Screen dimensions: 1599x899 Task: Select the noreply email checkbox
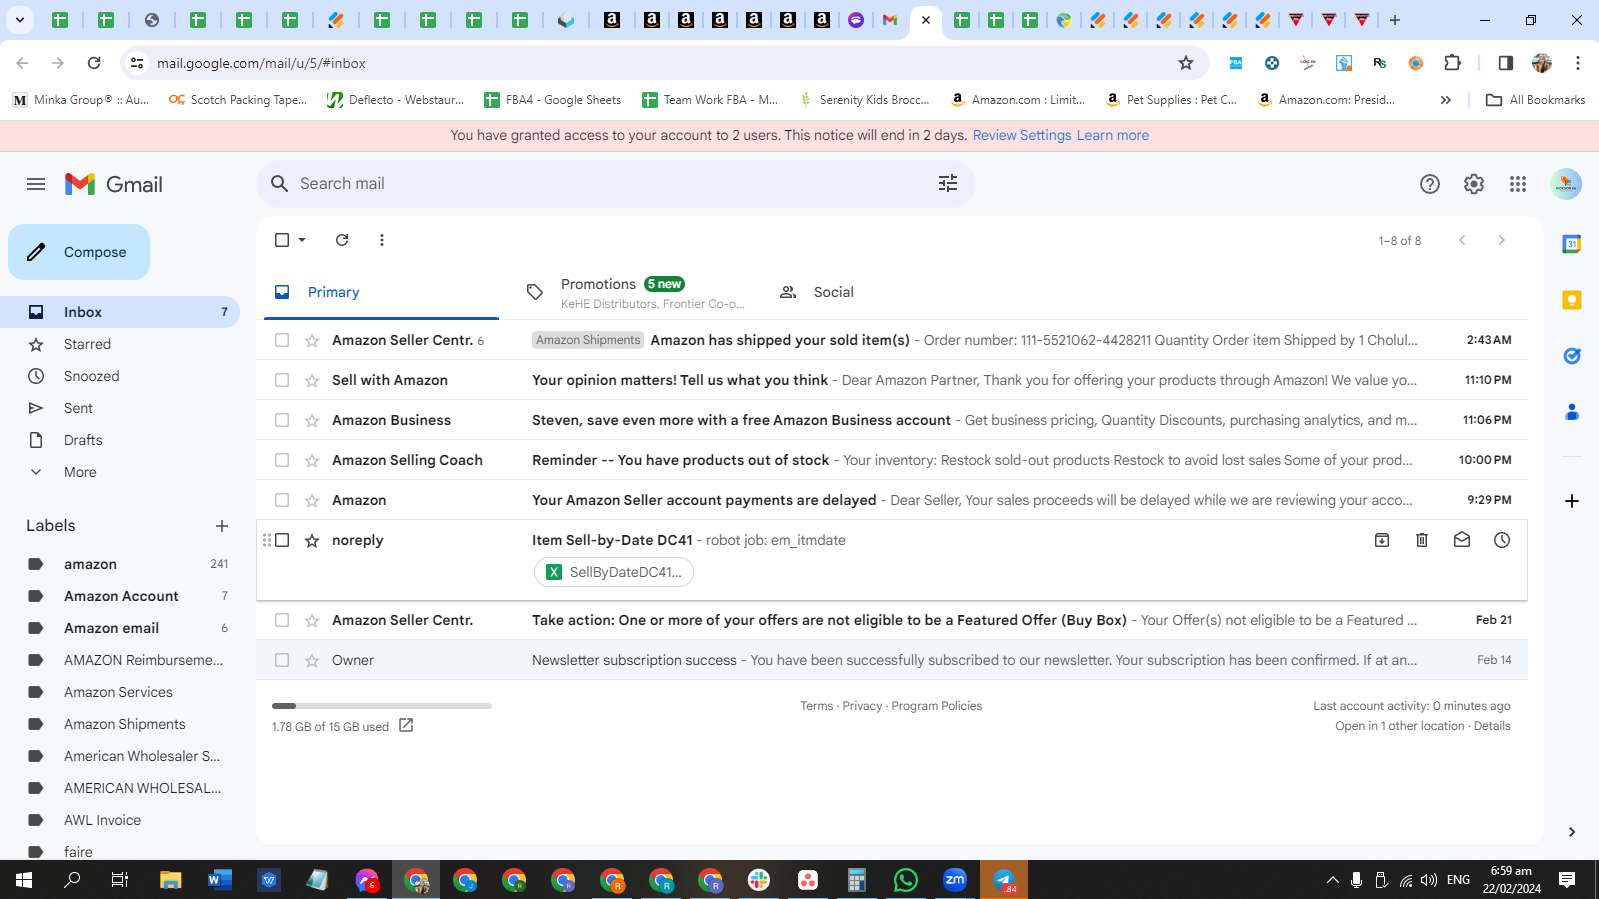tap(282, 540)
